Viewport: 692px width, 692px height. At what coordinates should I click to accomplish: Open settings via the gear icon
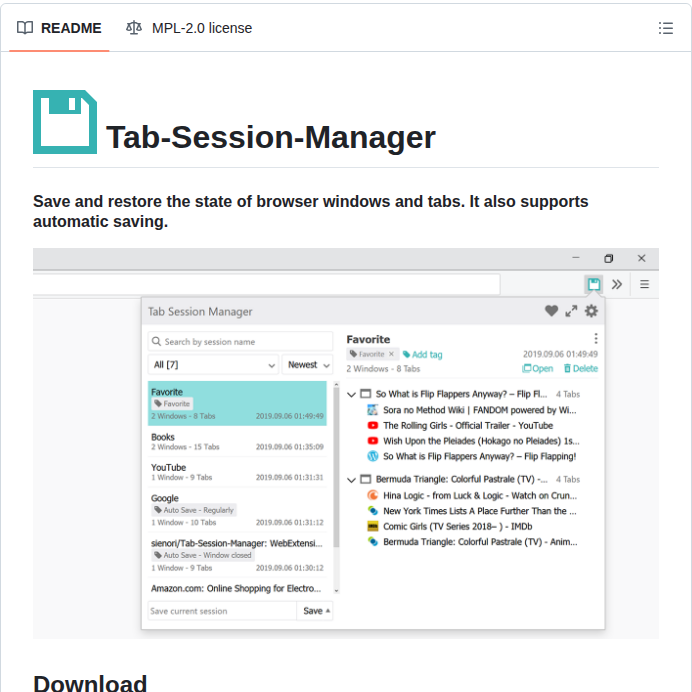click(x=591, y=311)
